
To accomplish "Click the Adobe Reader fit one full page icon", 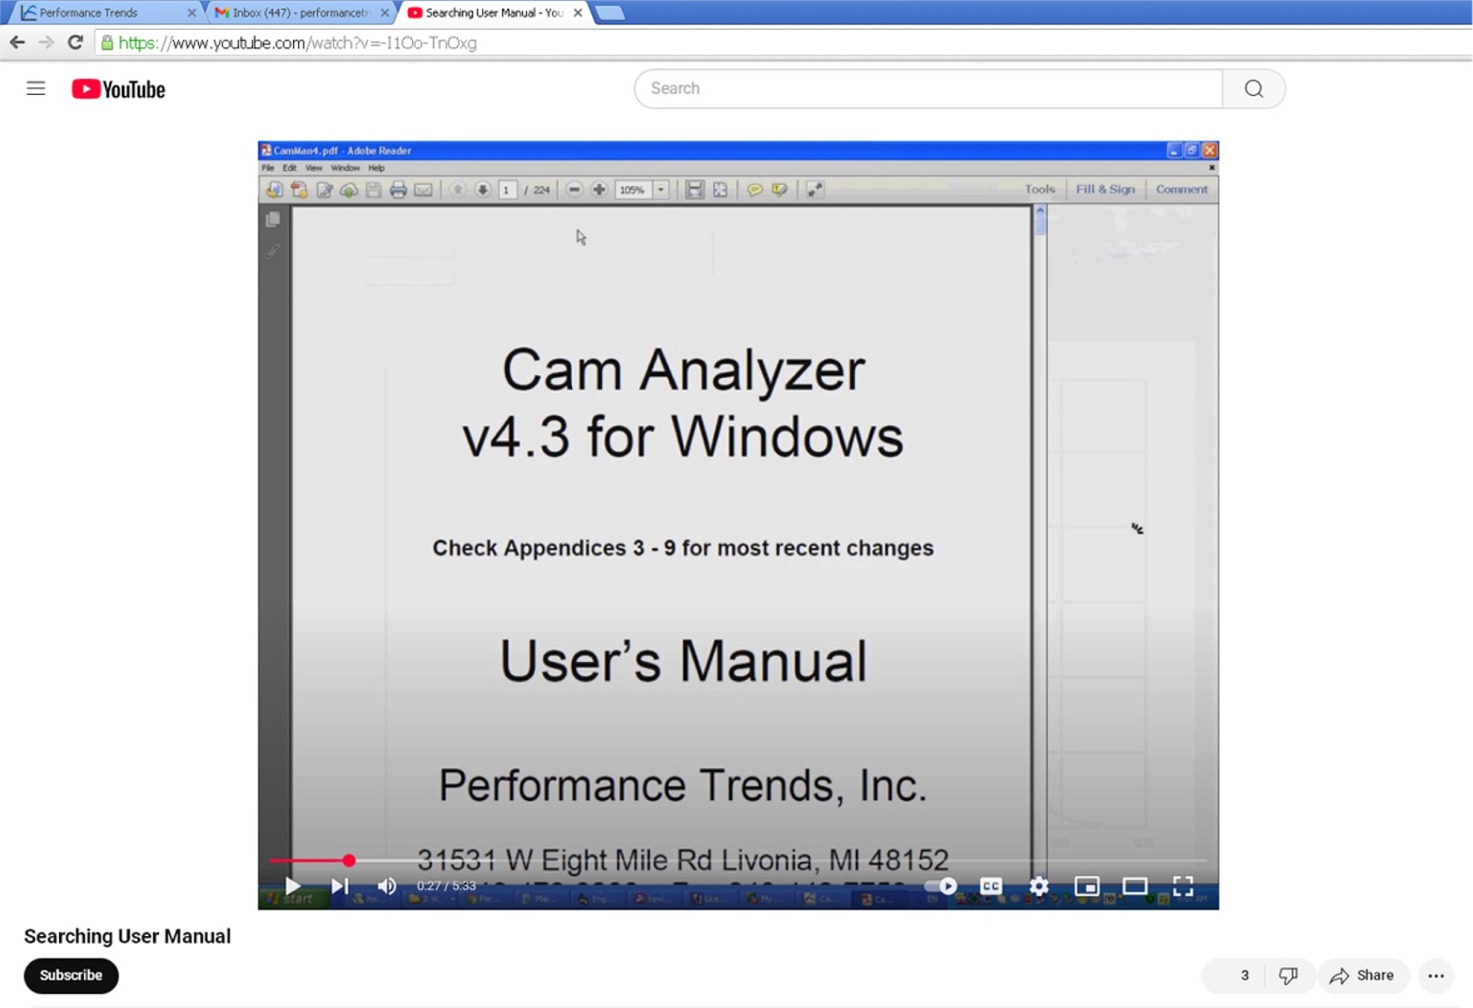I will pyautogui.click(x=720, y=190).
